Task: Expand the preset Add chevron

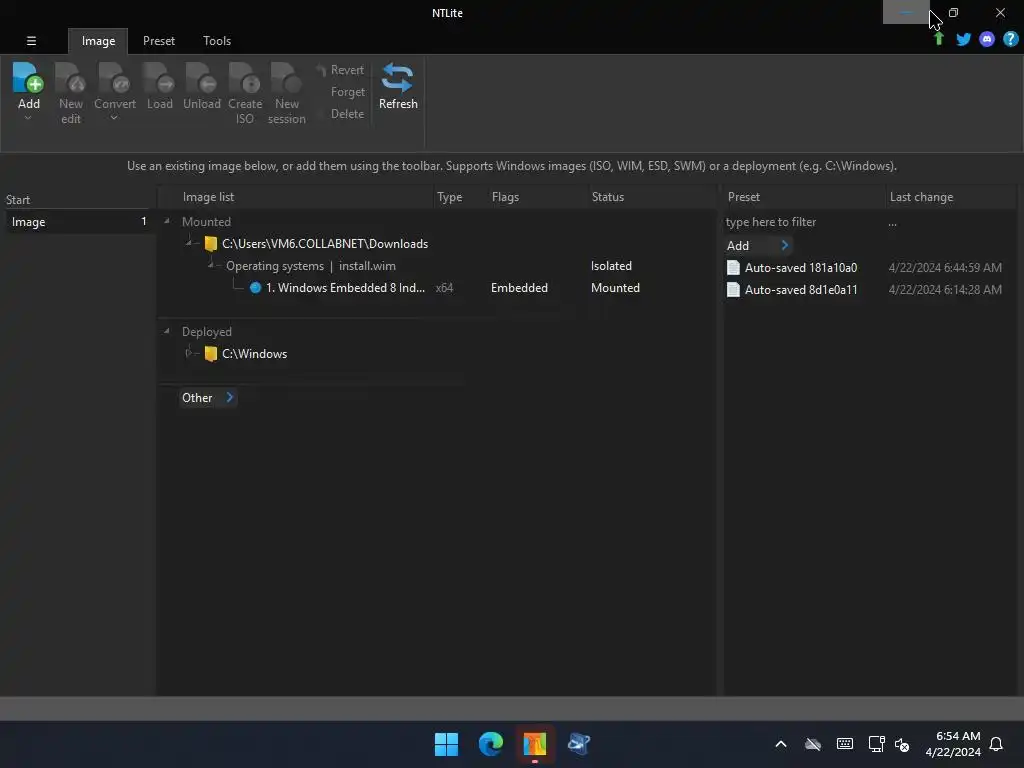Action: point(785,246)
